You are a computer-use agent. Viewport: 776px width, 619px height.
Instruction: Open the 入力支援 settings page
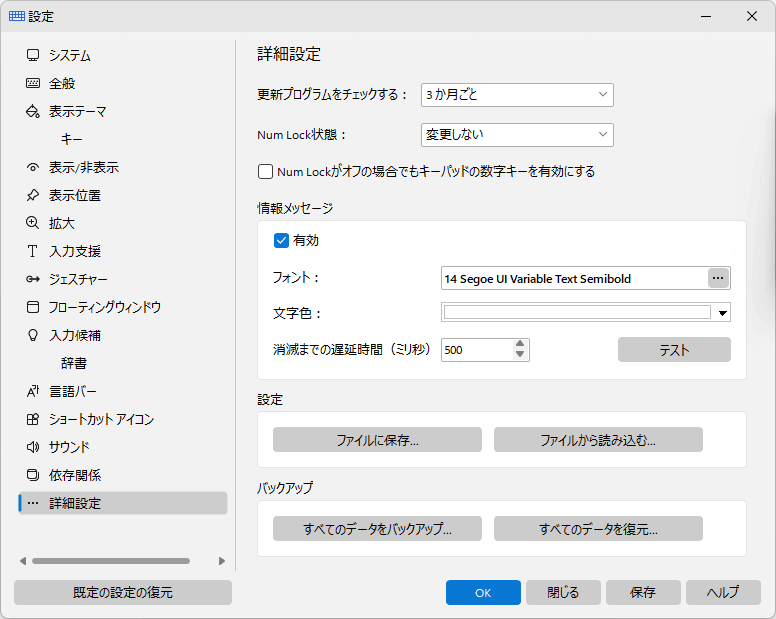(x=123, y=251)
